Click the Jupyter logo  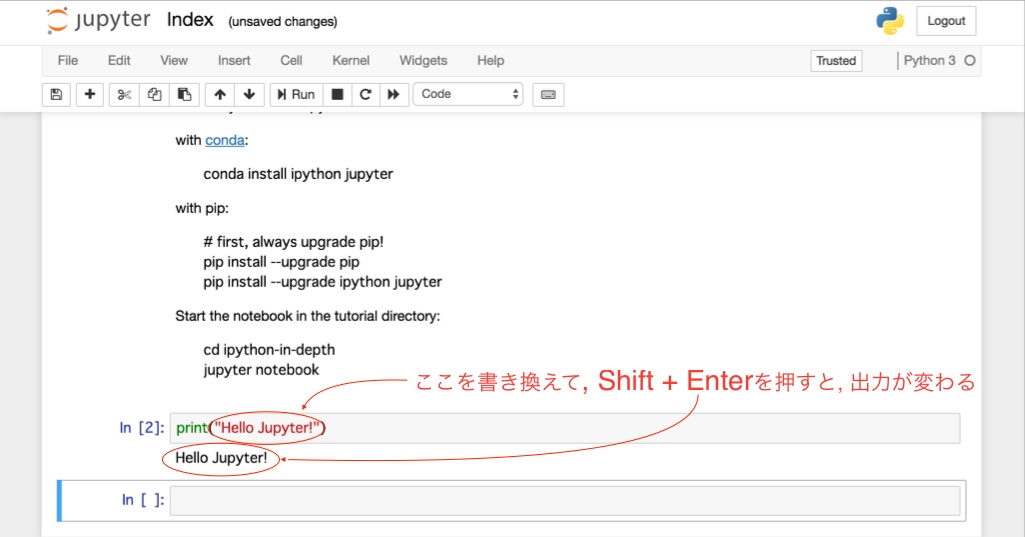[x=99, y=20]
